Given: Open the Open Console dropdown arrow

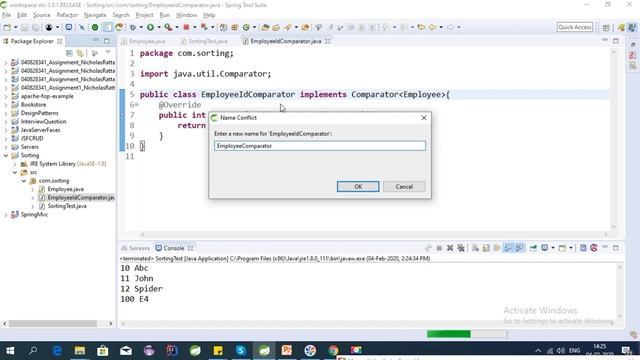Looking at the screenshot, I should (x=571, y=248).
